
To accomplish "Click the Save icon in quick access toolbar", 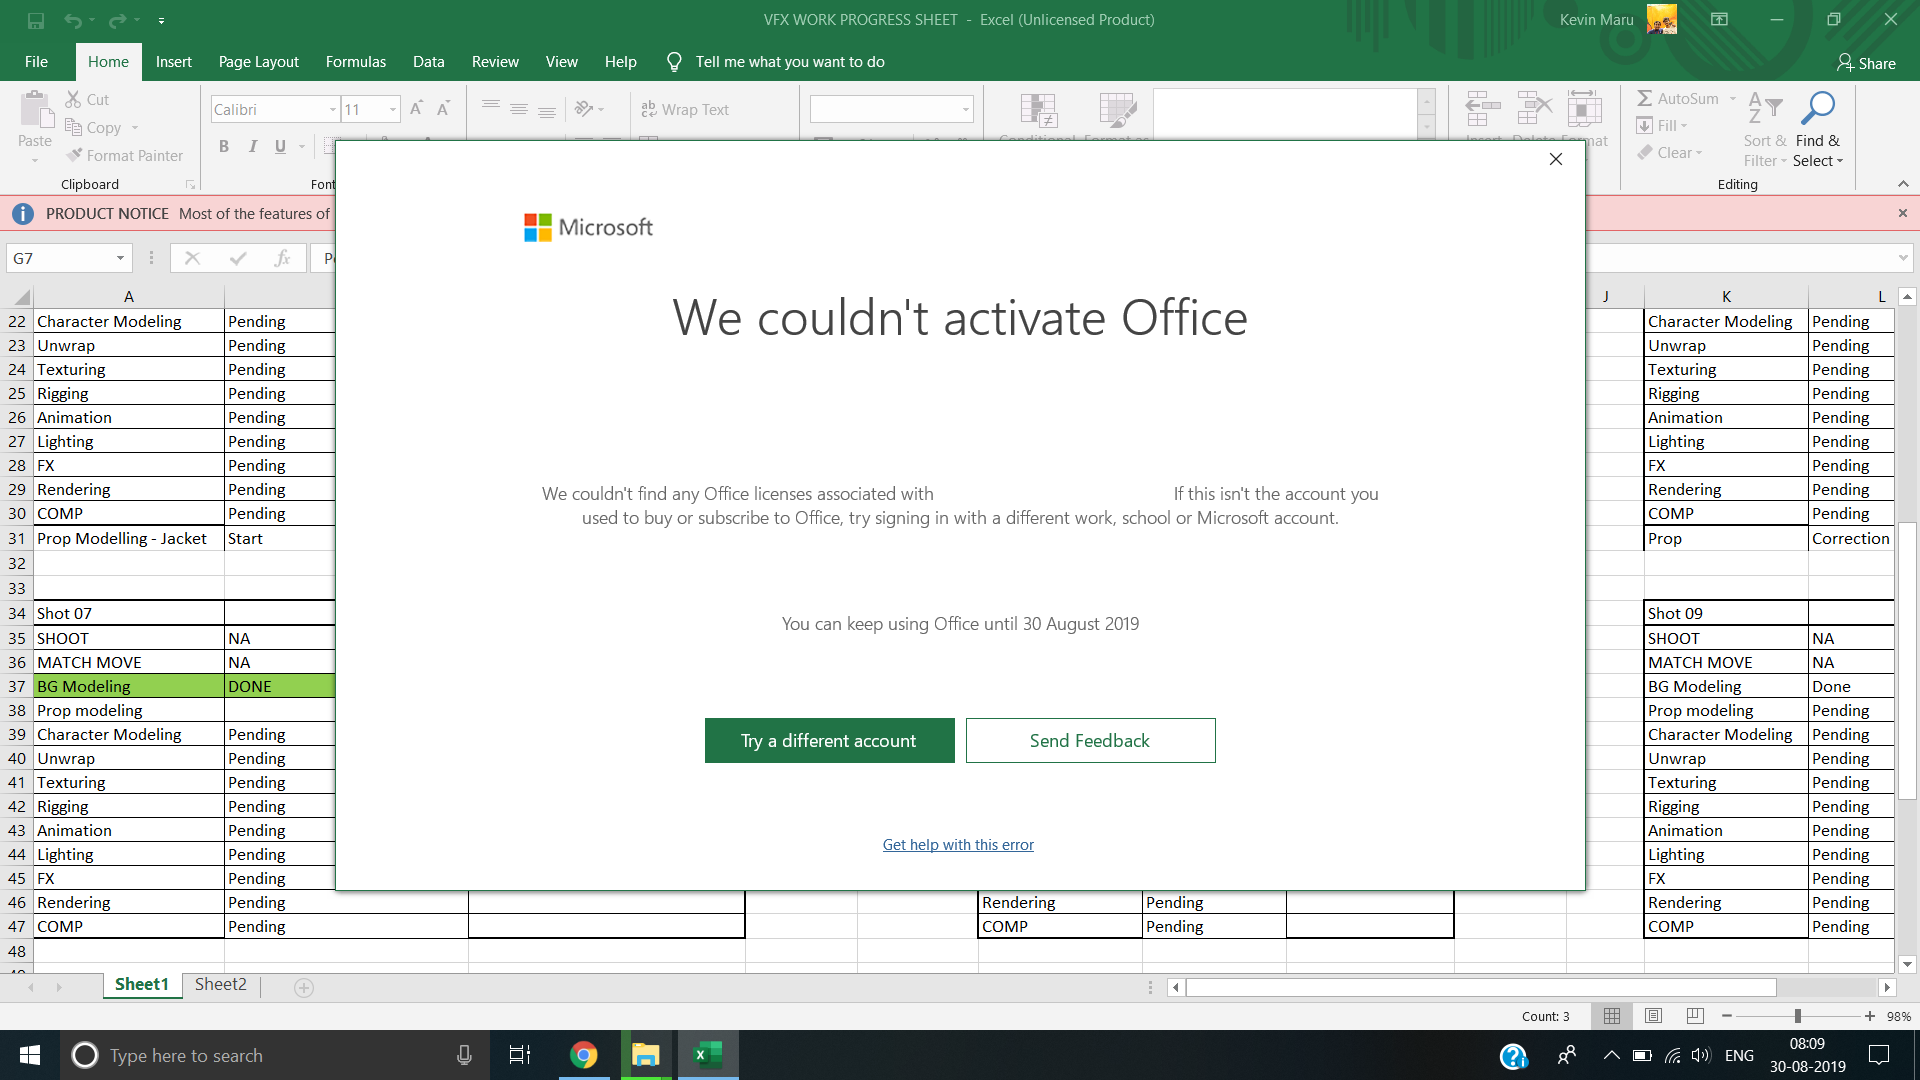I will coord(36,20).
